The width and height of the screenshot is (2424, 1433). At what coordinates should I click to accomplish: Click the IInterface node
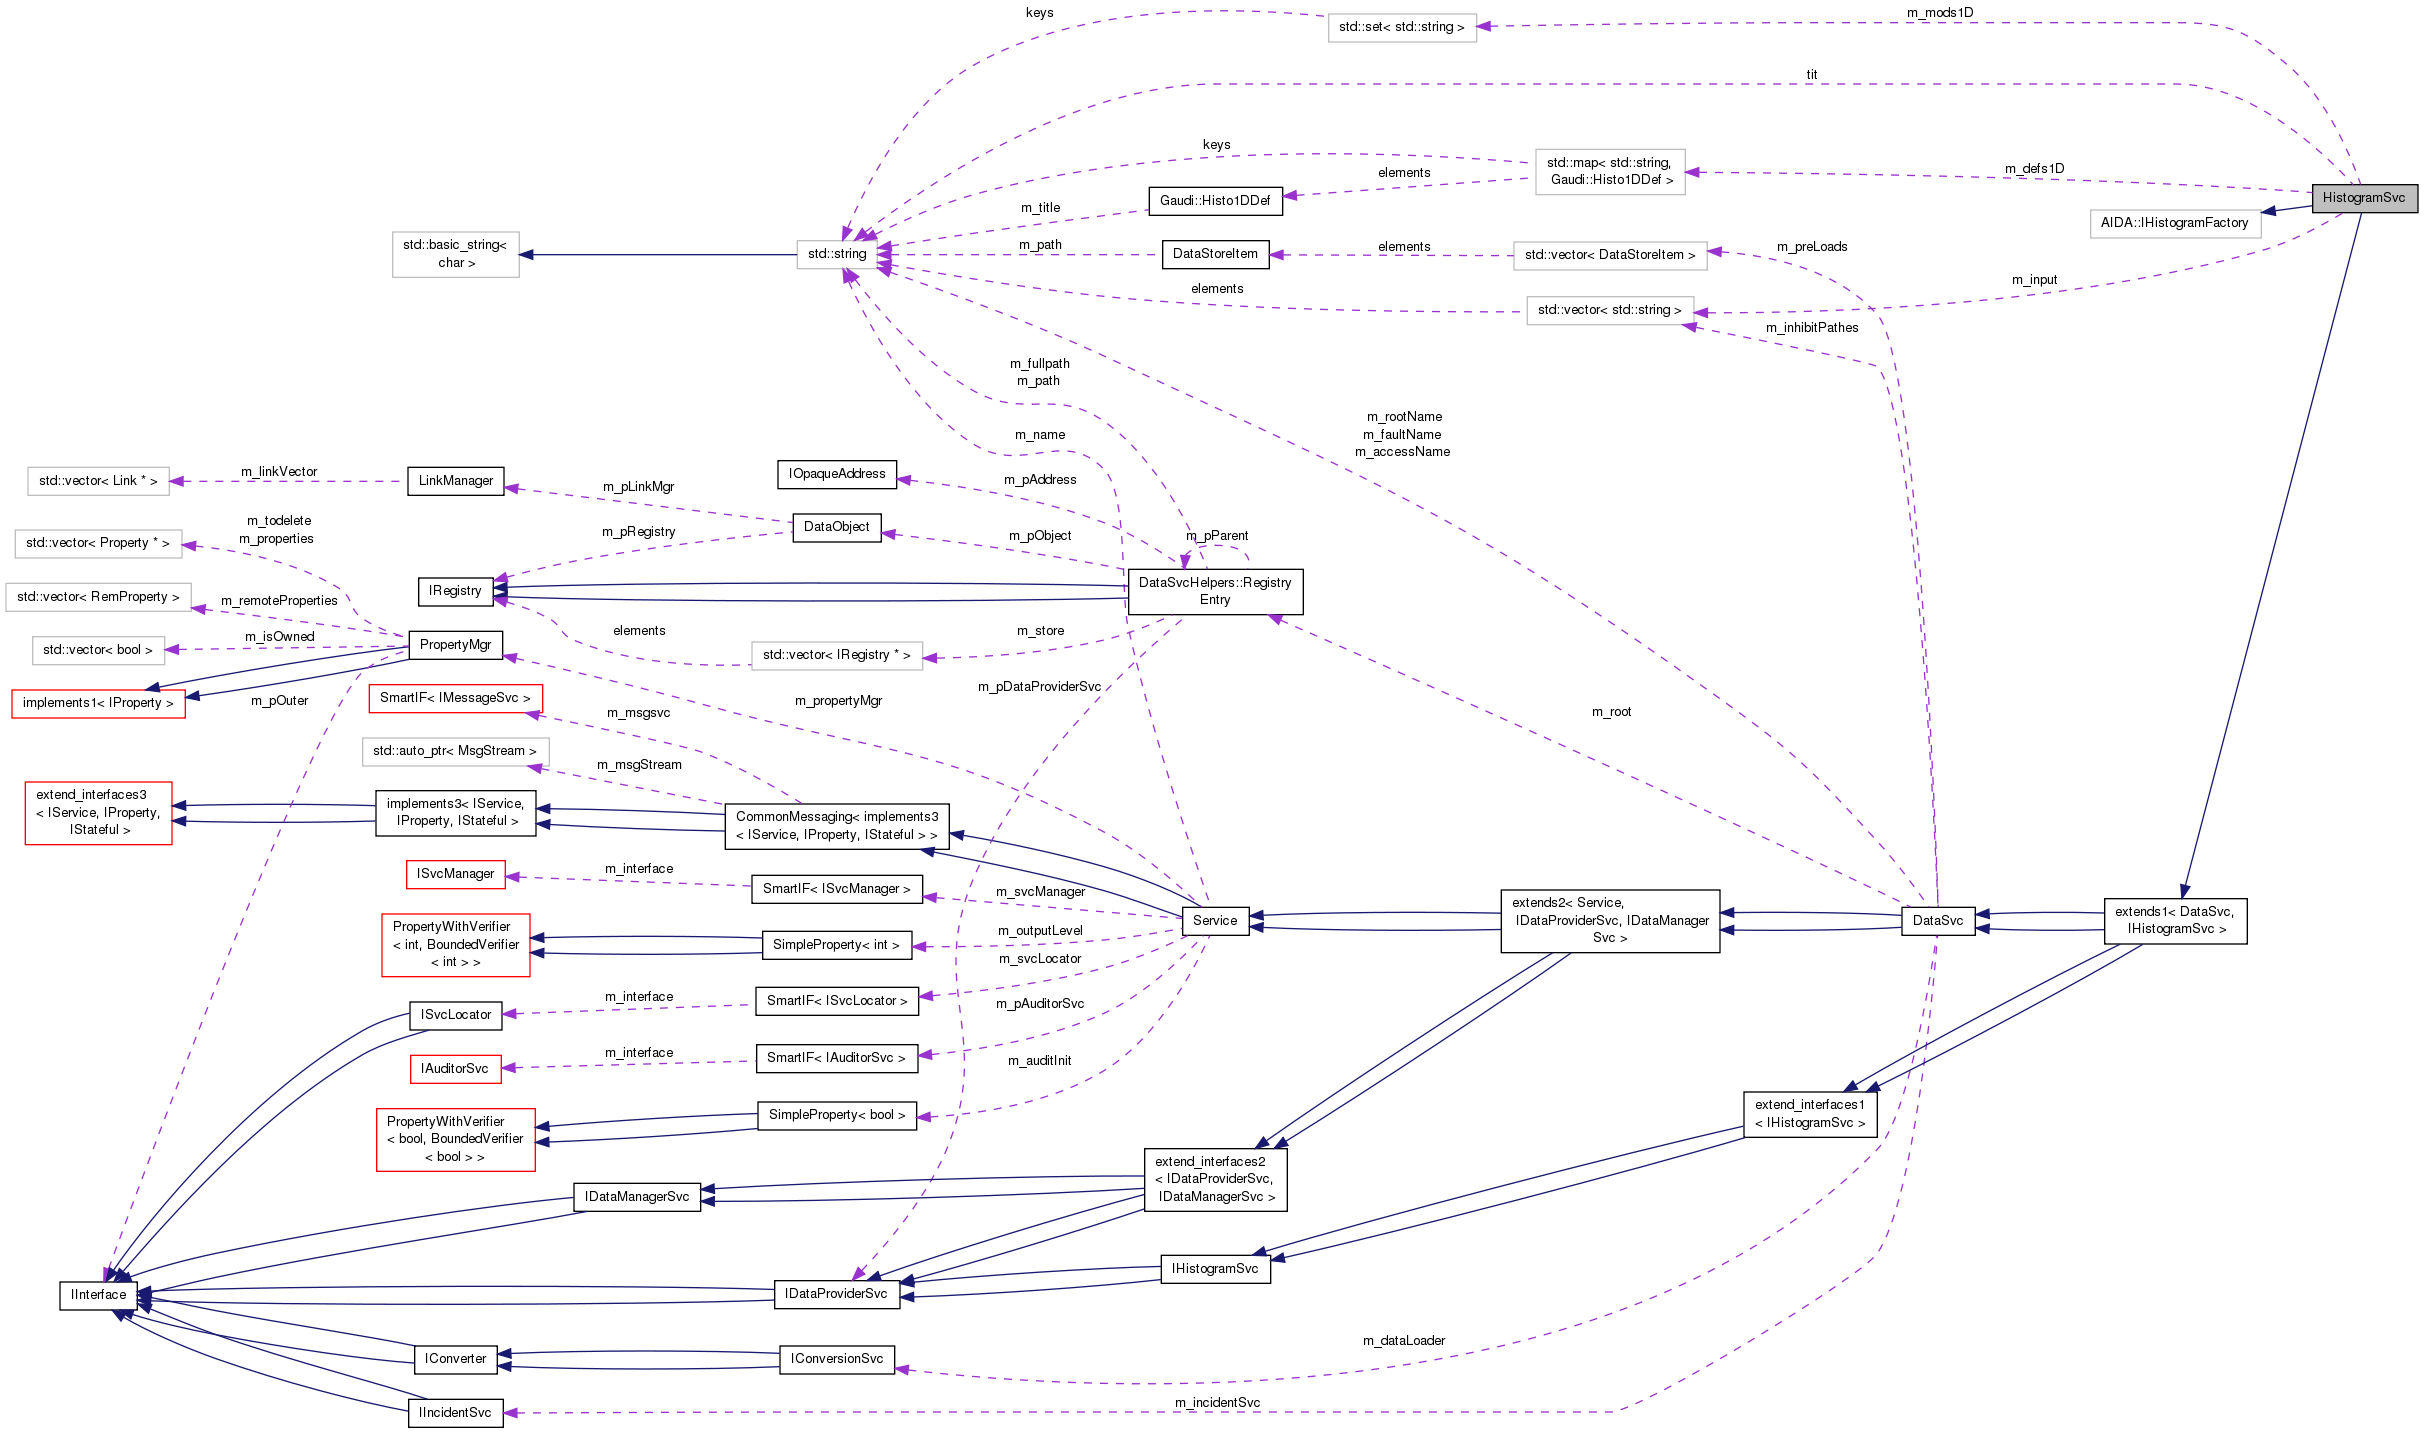[x=98, y=1295]
